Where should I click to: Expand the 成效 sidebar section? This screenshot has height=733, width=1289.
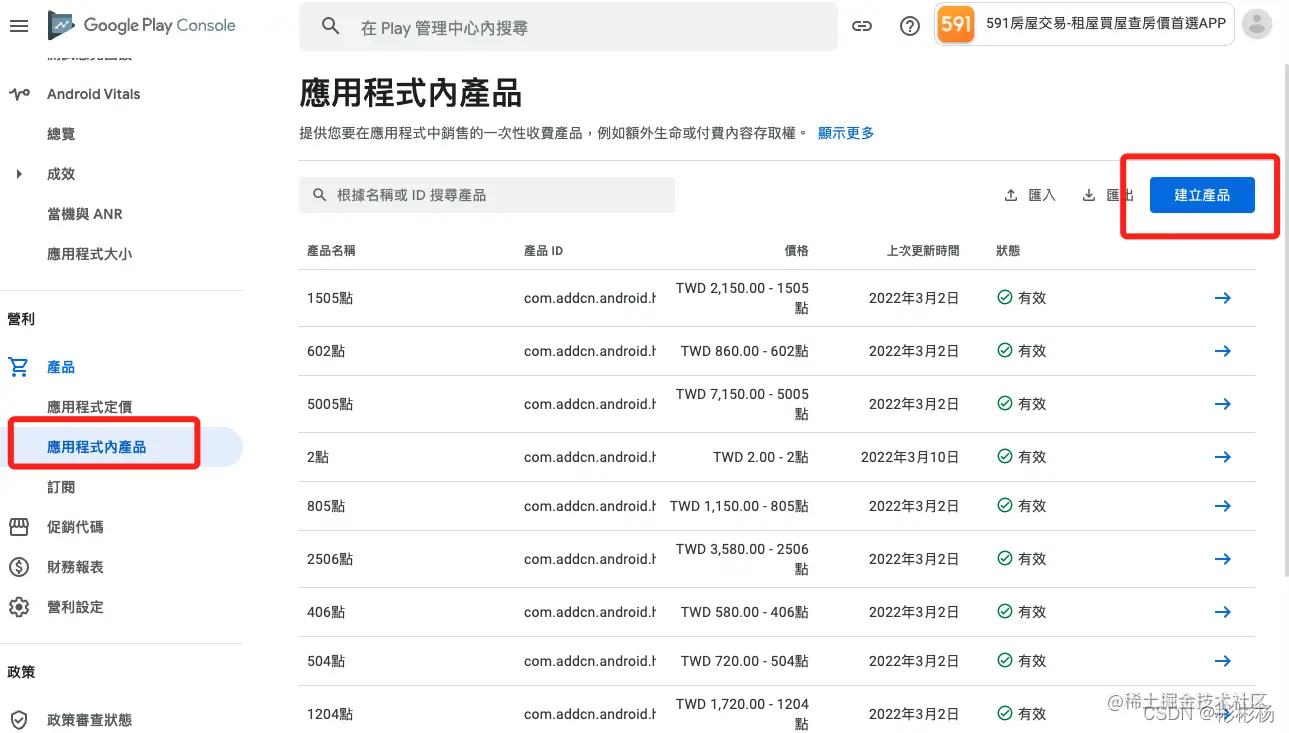click(x=19, y=174)
